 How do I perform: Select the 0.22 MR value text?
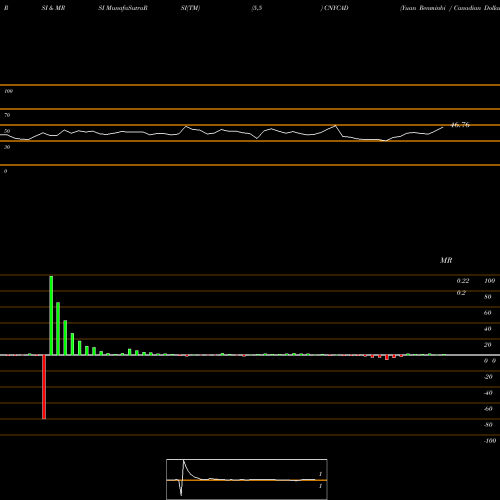coord(463,281)
